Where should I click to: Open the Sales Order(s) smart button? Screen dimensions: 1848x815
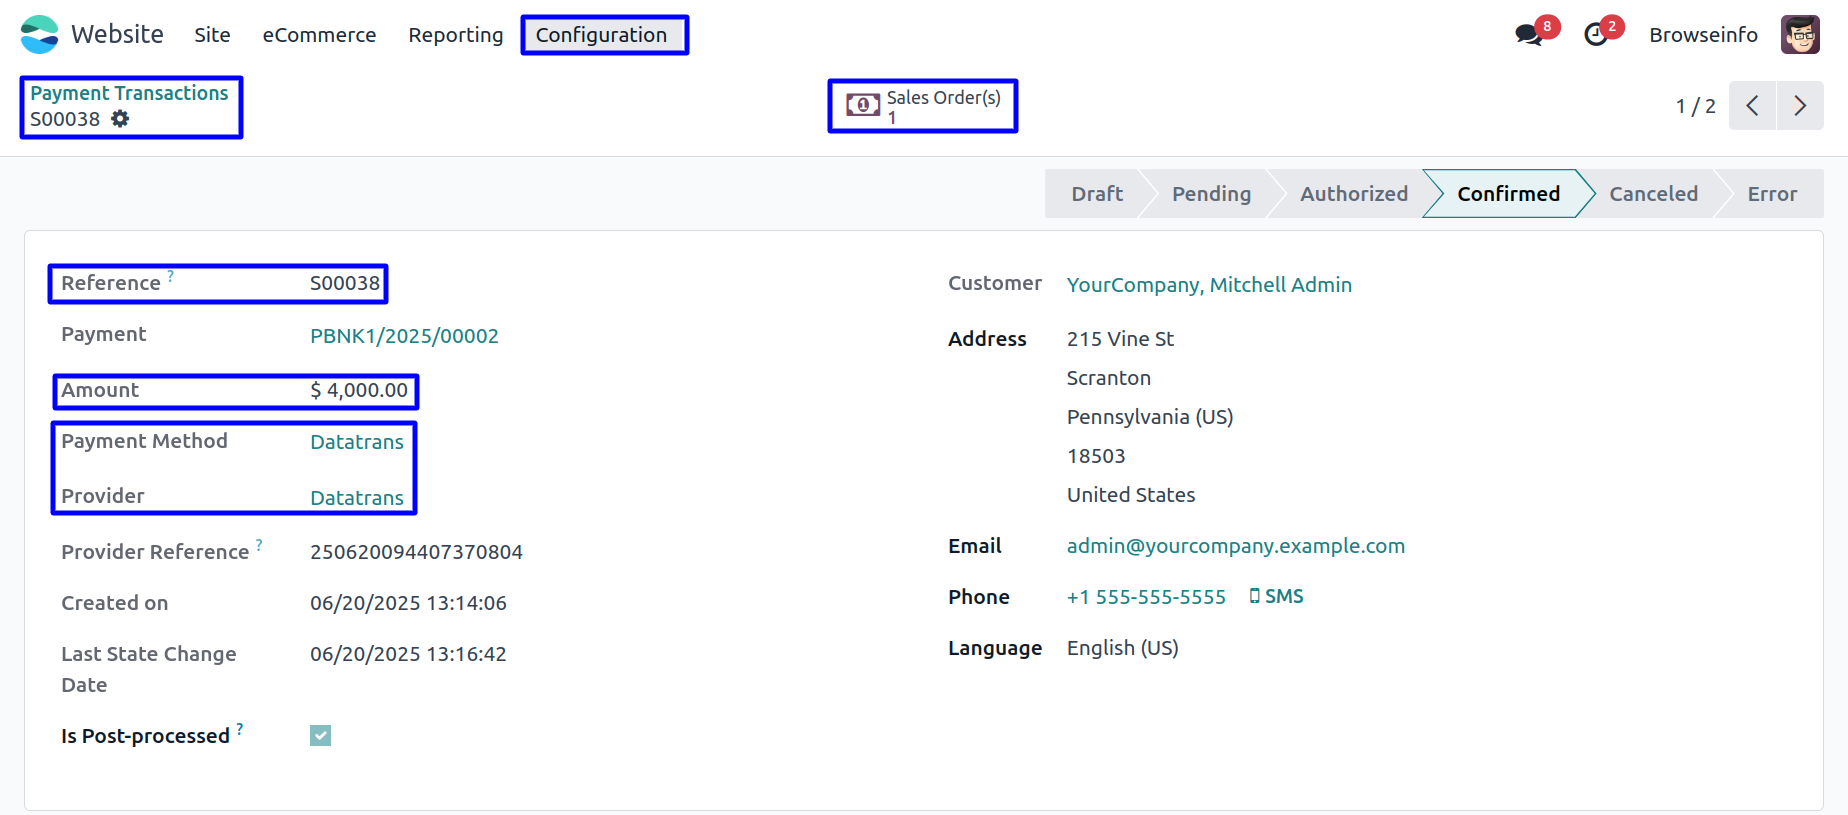(923, 106)
